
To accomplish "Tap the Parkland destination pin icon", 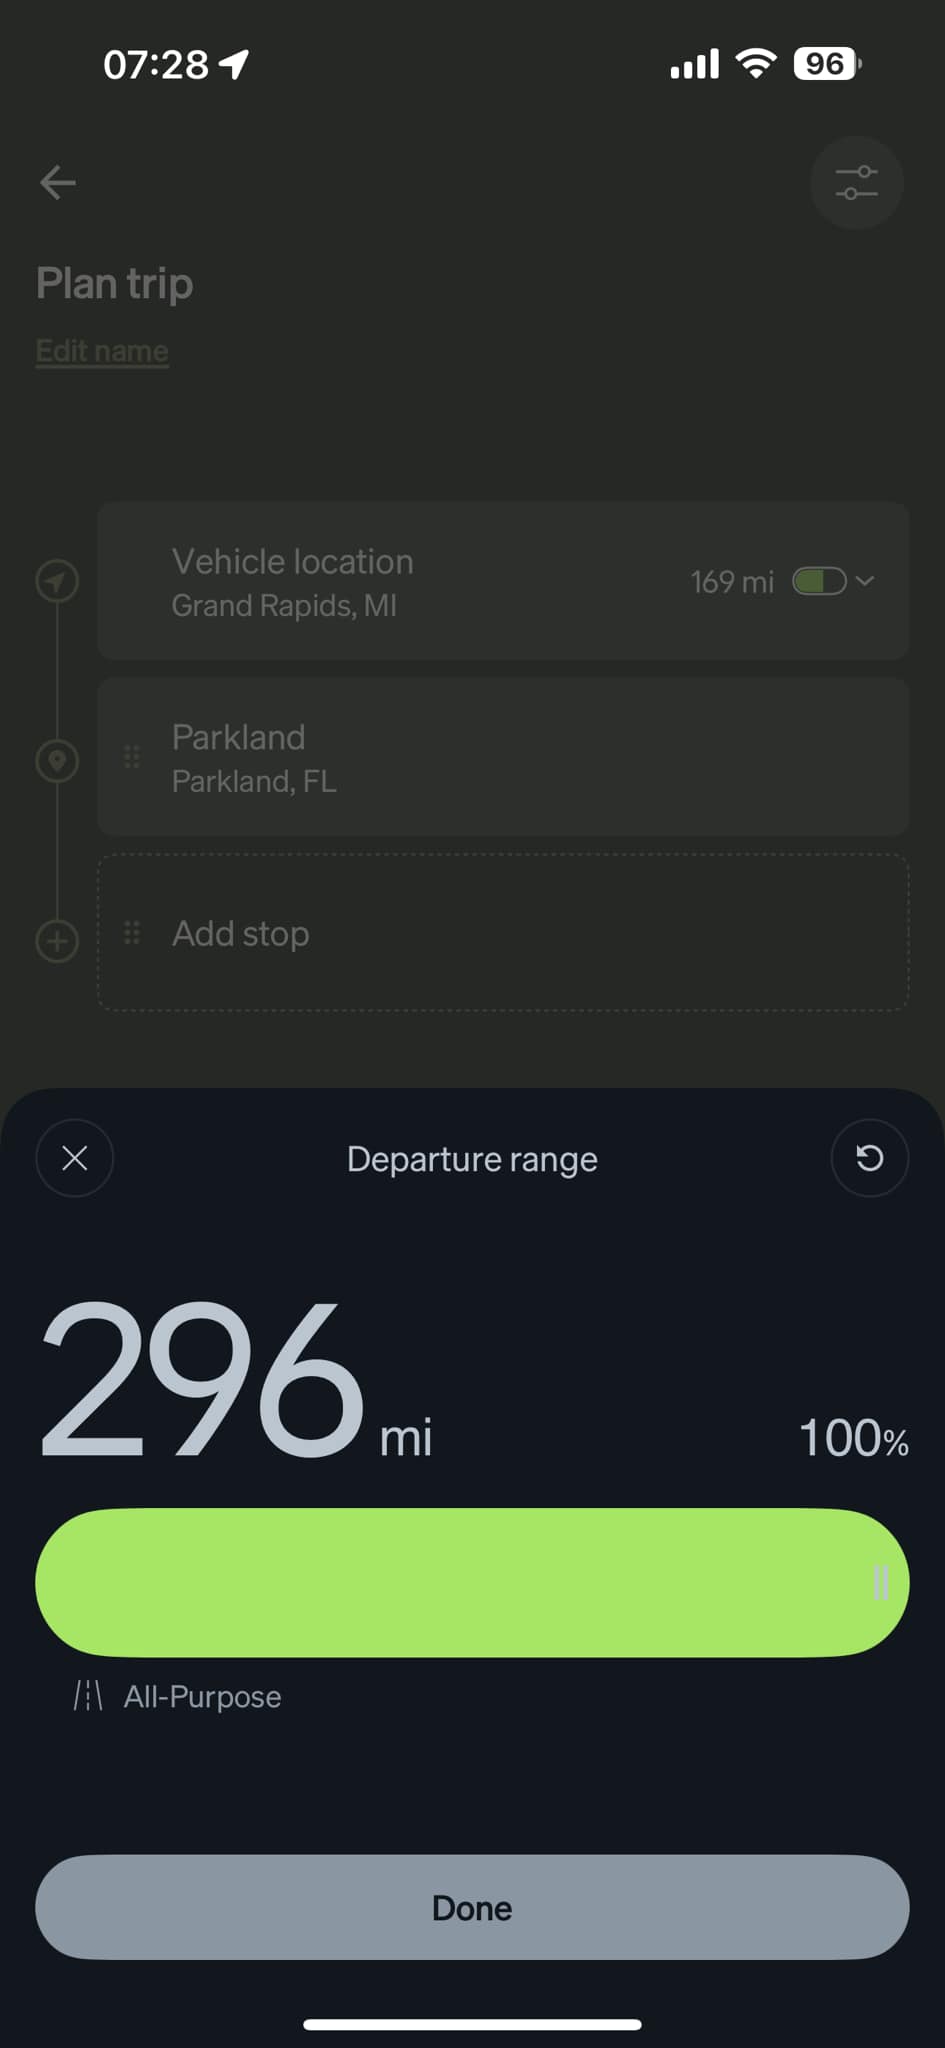I will (57, 761).
